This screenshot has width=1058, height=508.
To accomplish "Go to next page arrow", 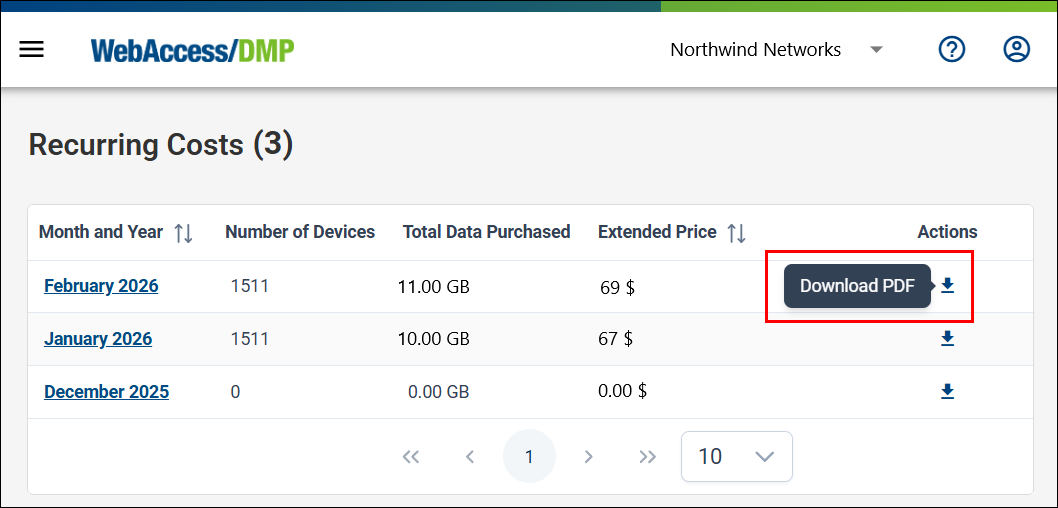I will coord(588,457).
